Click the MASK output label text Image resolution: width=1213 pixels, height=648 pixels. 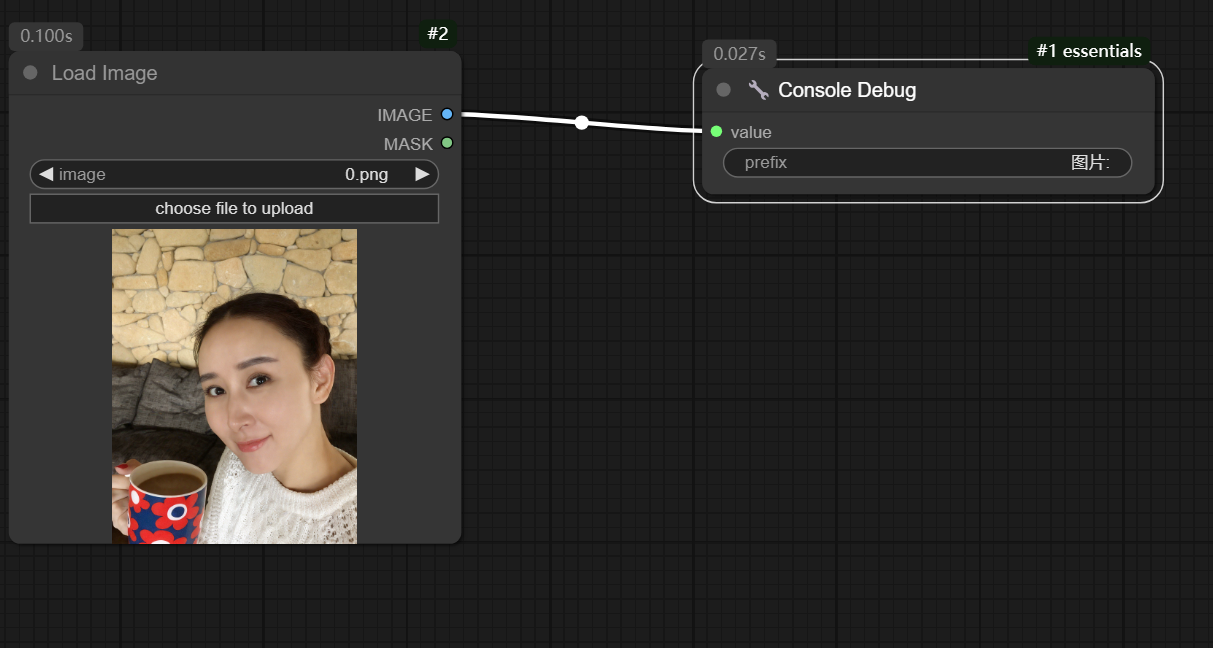(x=408, y=144)
